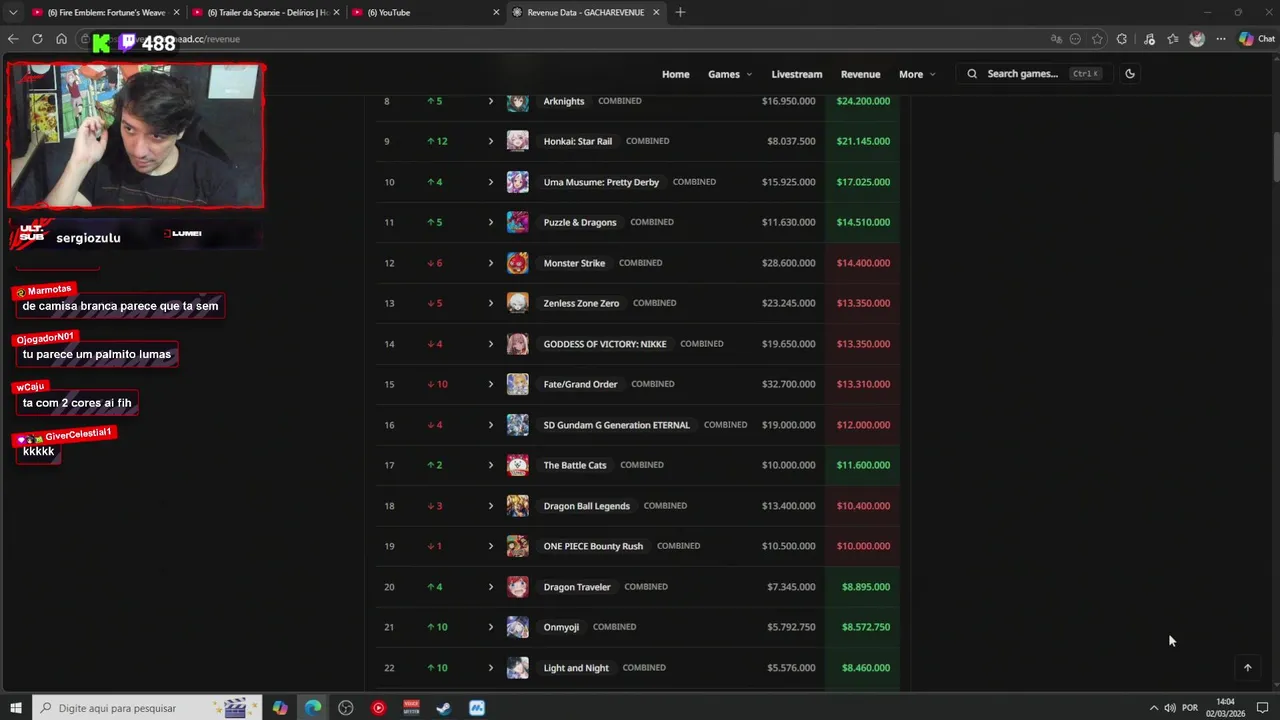Click the scroll-to-top arrow button
The image size is (1280, 720).
click(x=1247, y=668)
